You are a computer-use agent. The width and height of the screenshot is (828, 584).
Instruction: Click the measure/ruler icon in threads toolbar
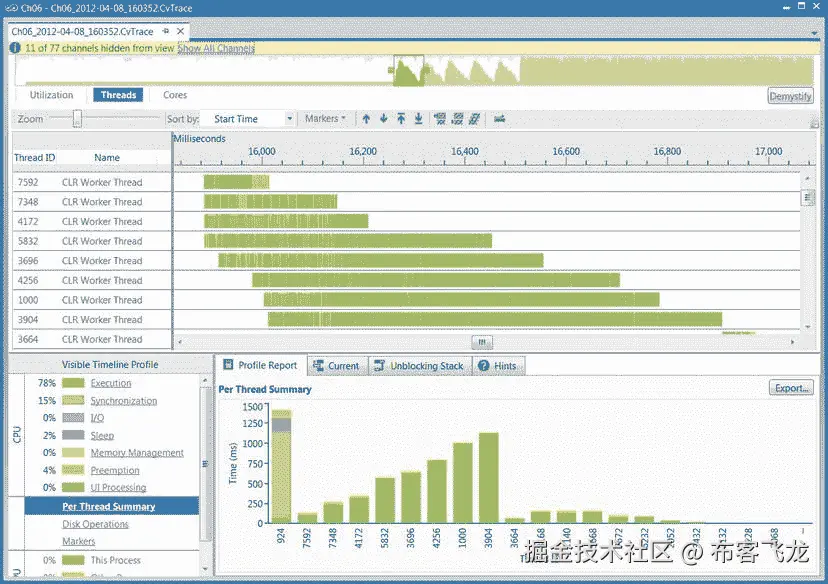point(500,119)
